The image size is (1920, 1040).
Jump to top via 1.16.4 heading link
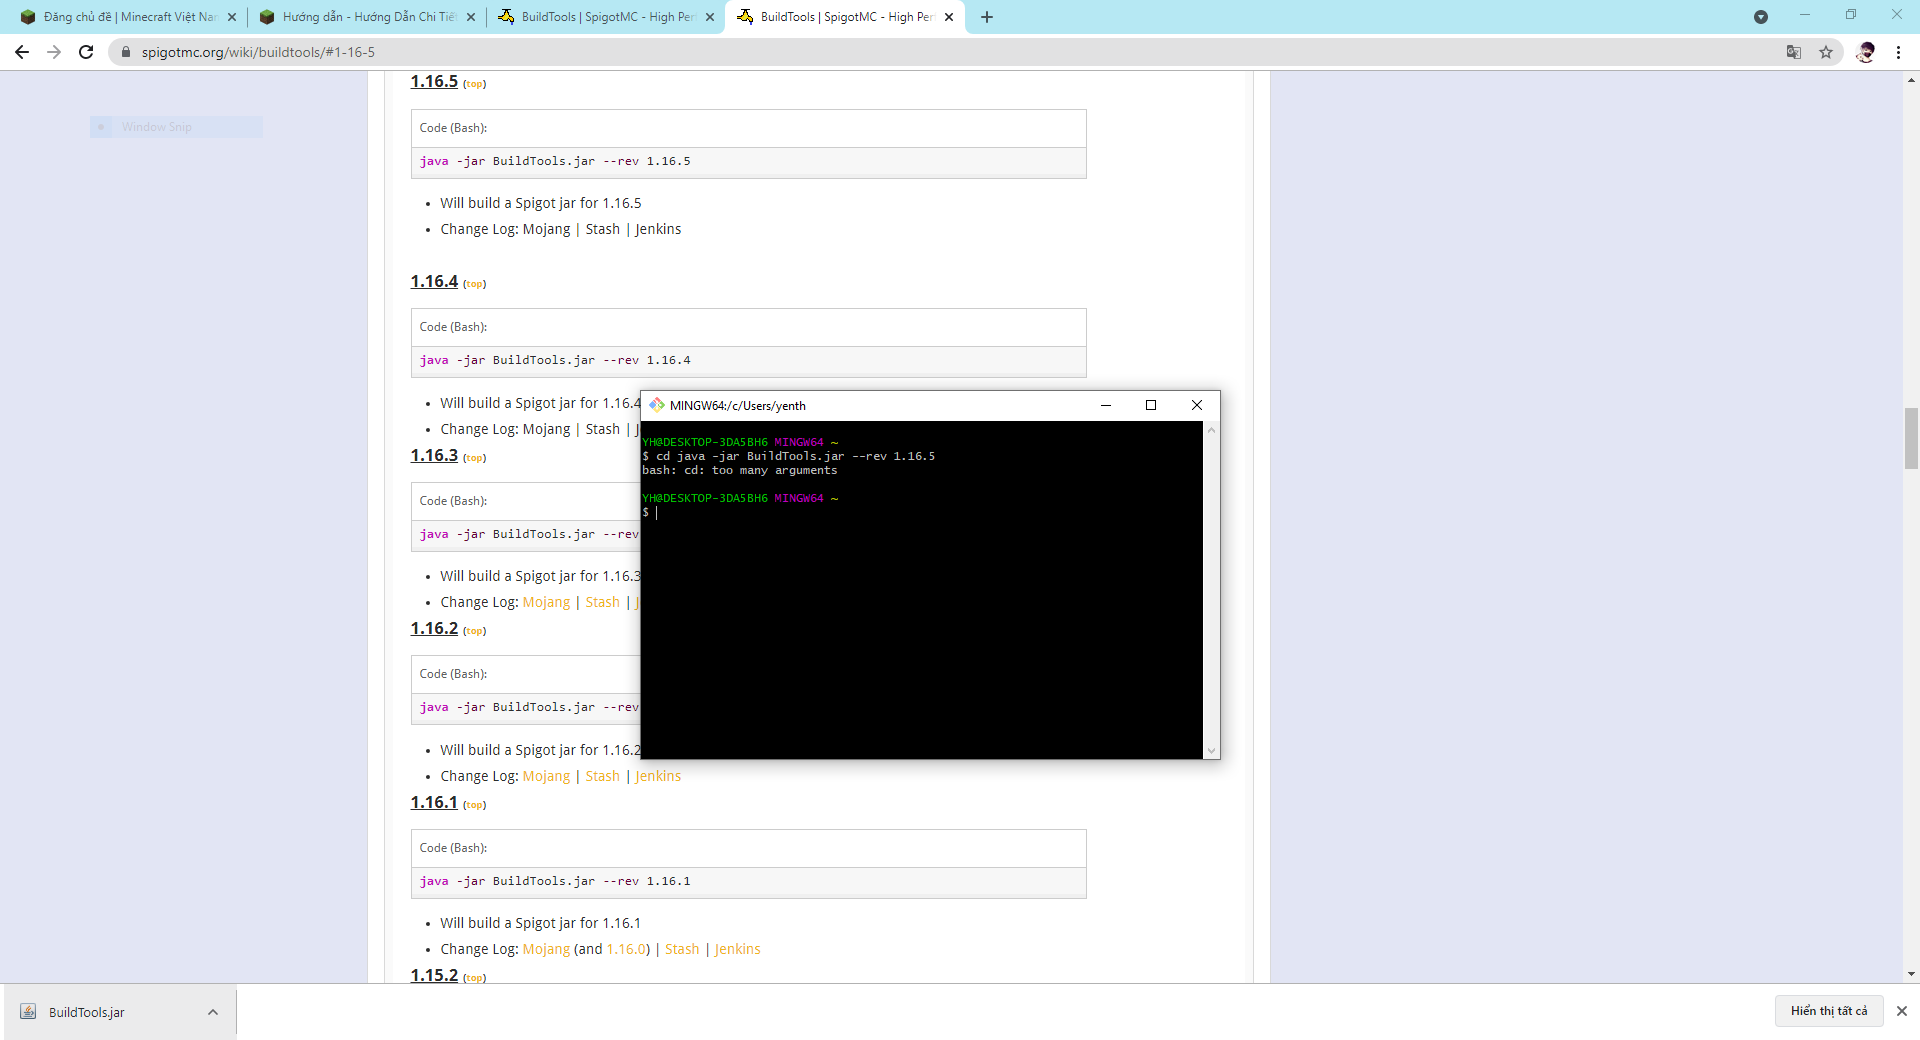point(475,284)
